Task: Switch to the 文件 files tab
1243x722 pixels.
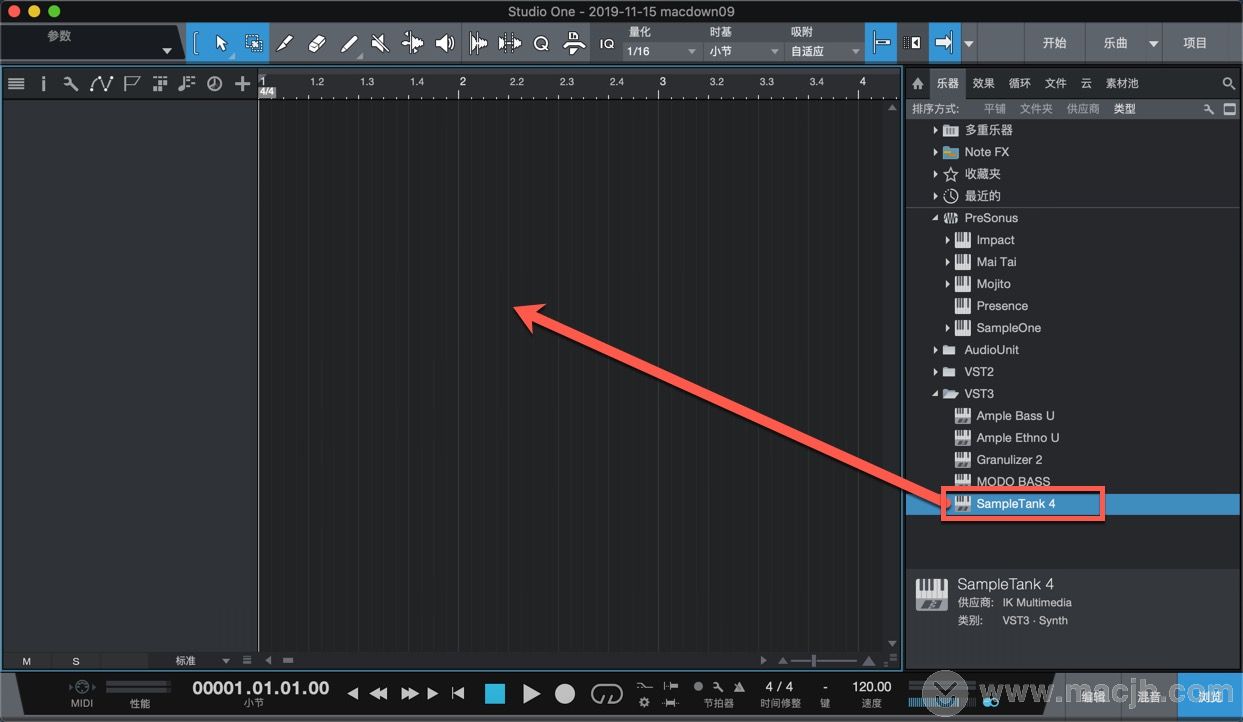Action: pyautogui.click(x=1056, y=84)
